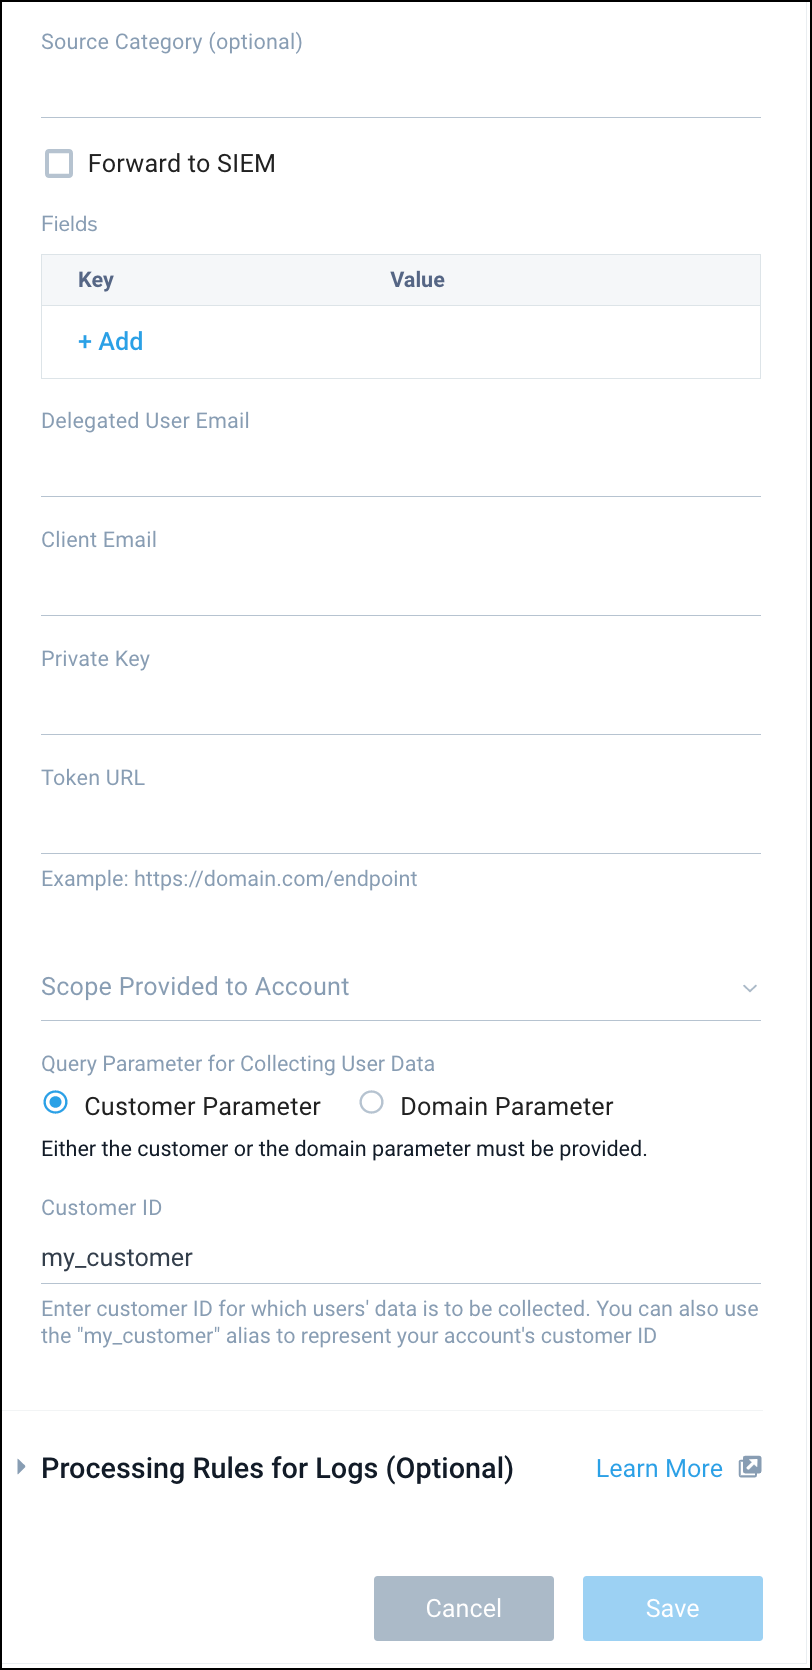
Task: Click the Key column header
Action: (x=96, y=280)
